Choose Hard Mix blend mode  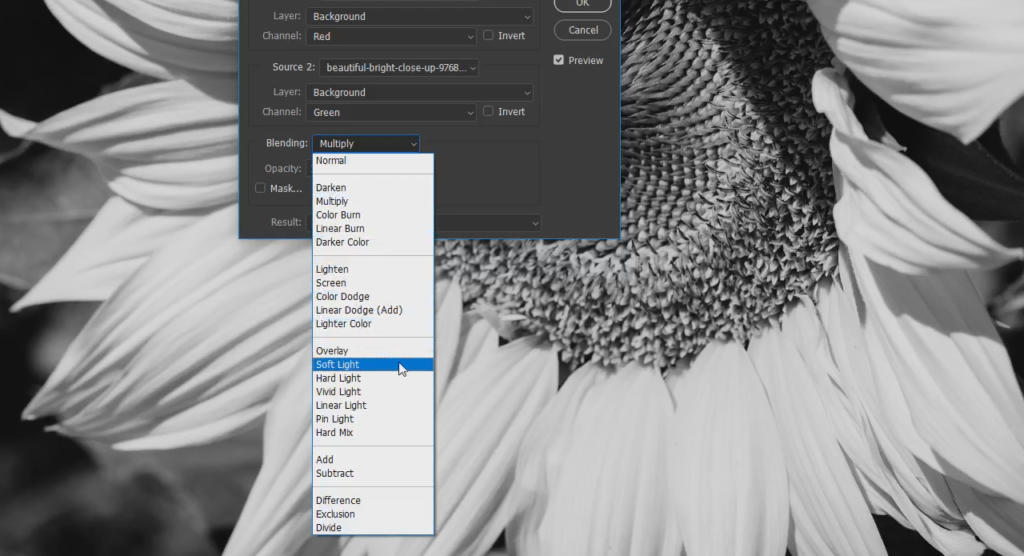click(x=334, y=433)
